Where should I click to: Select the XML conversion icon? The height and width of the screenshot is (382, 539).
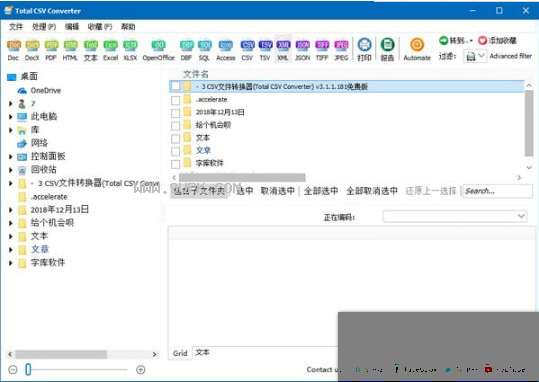(283, 50)
